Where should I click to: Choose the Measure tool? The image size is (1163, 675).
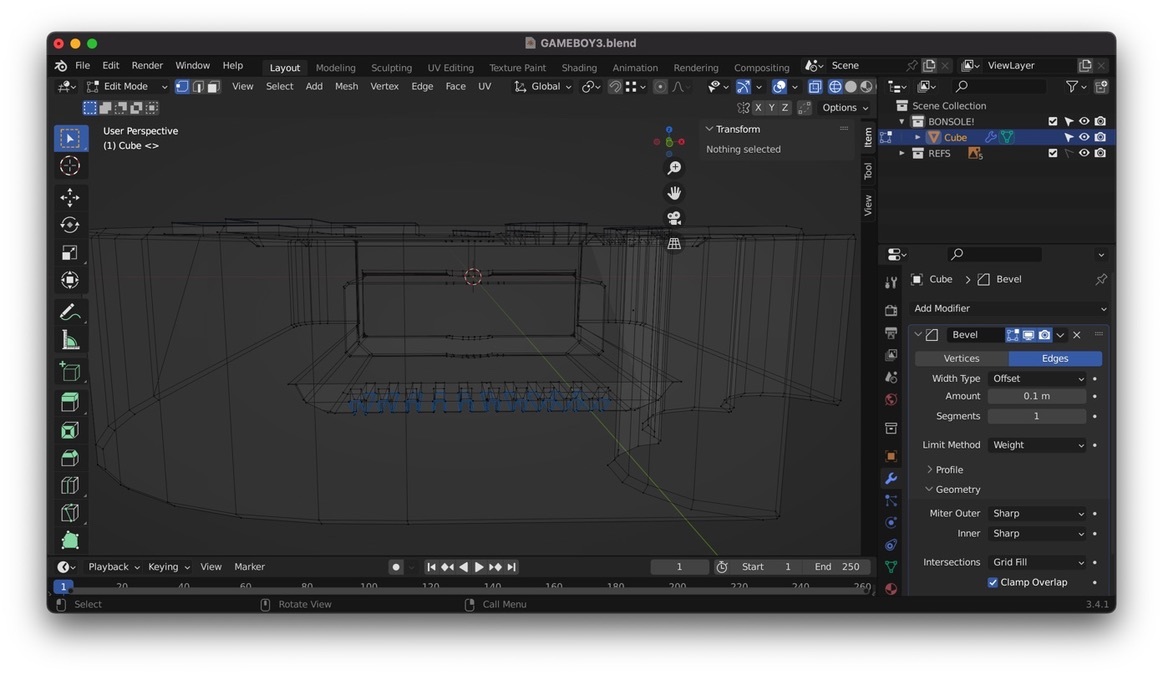tap(70, 340)
